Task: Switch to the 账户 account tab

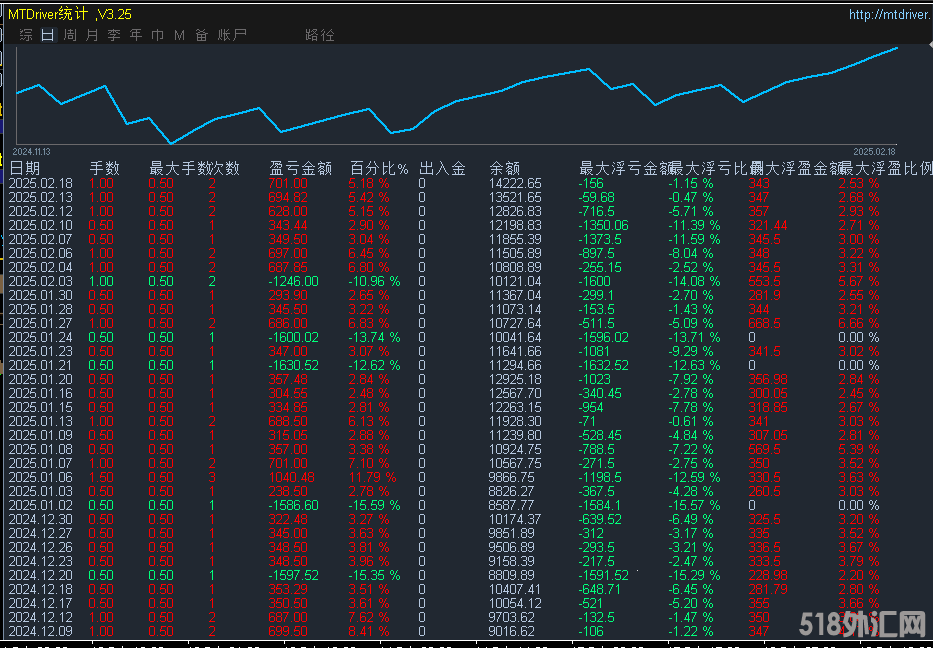Action: pyautogui.click(x=232, y=35)
